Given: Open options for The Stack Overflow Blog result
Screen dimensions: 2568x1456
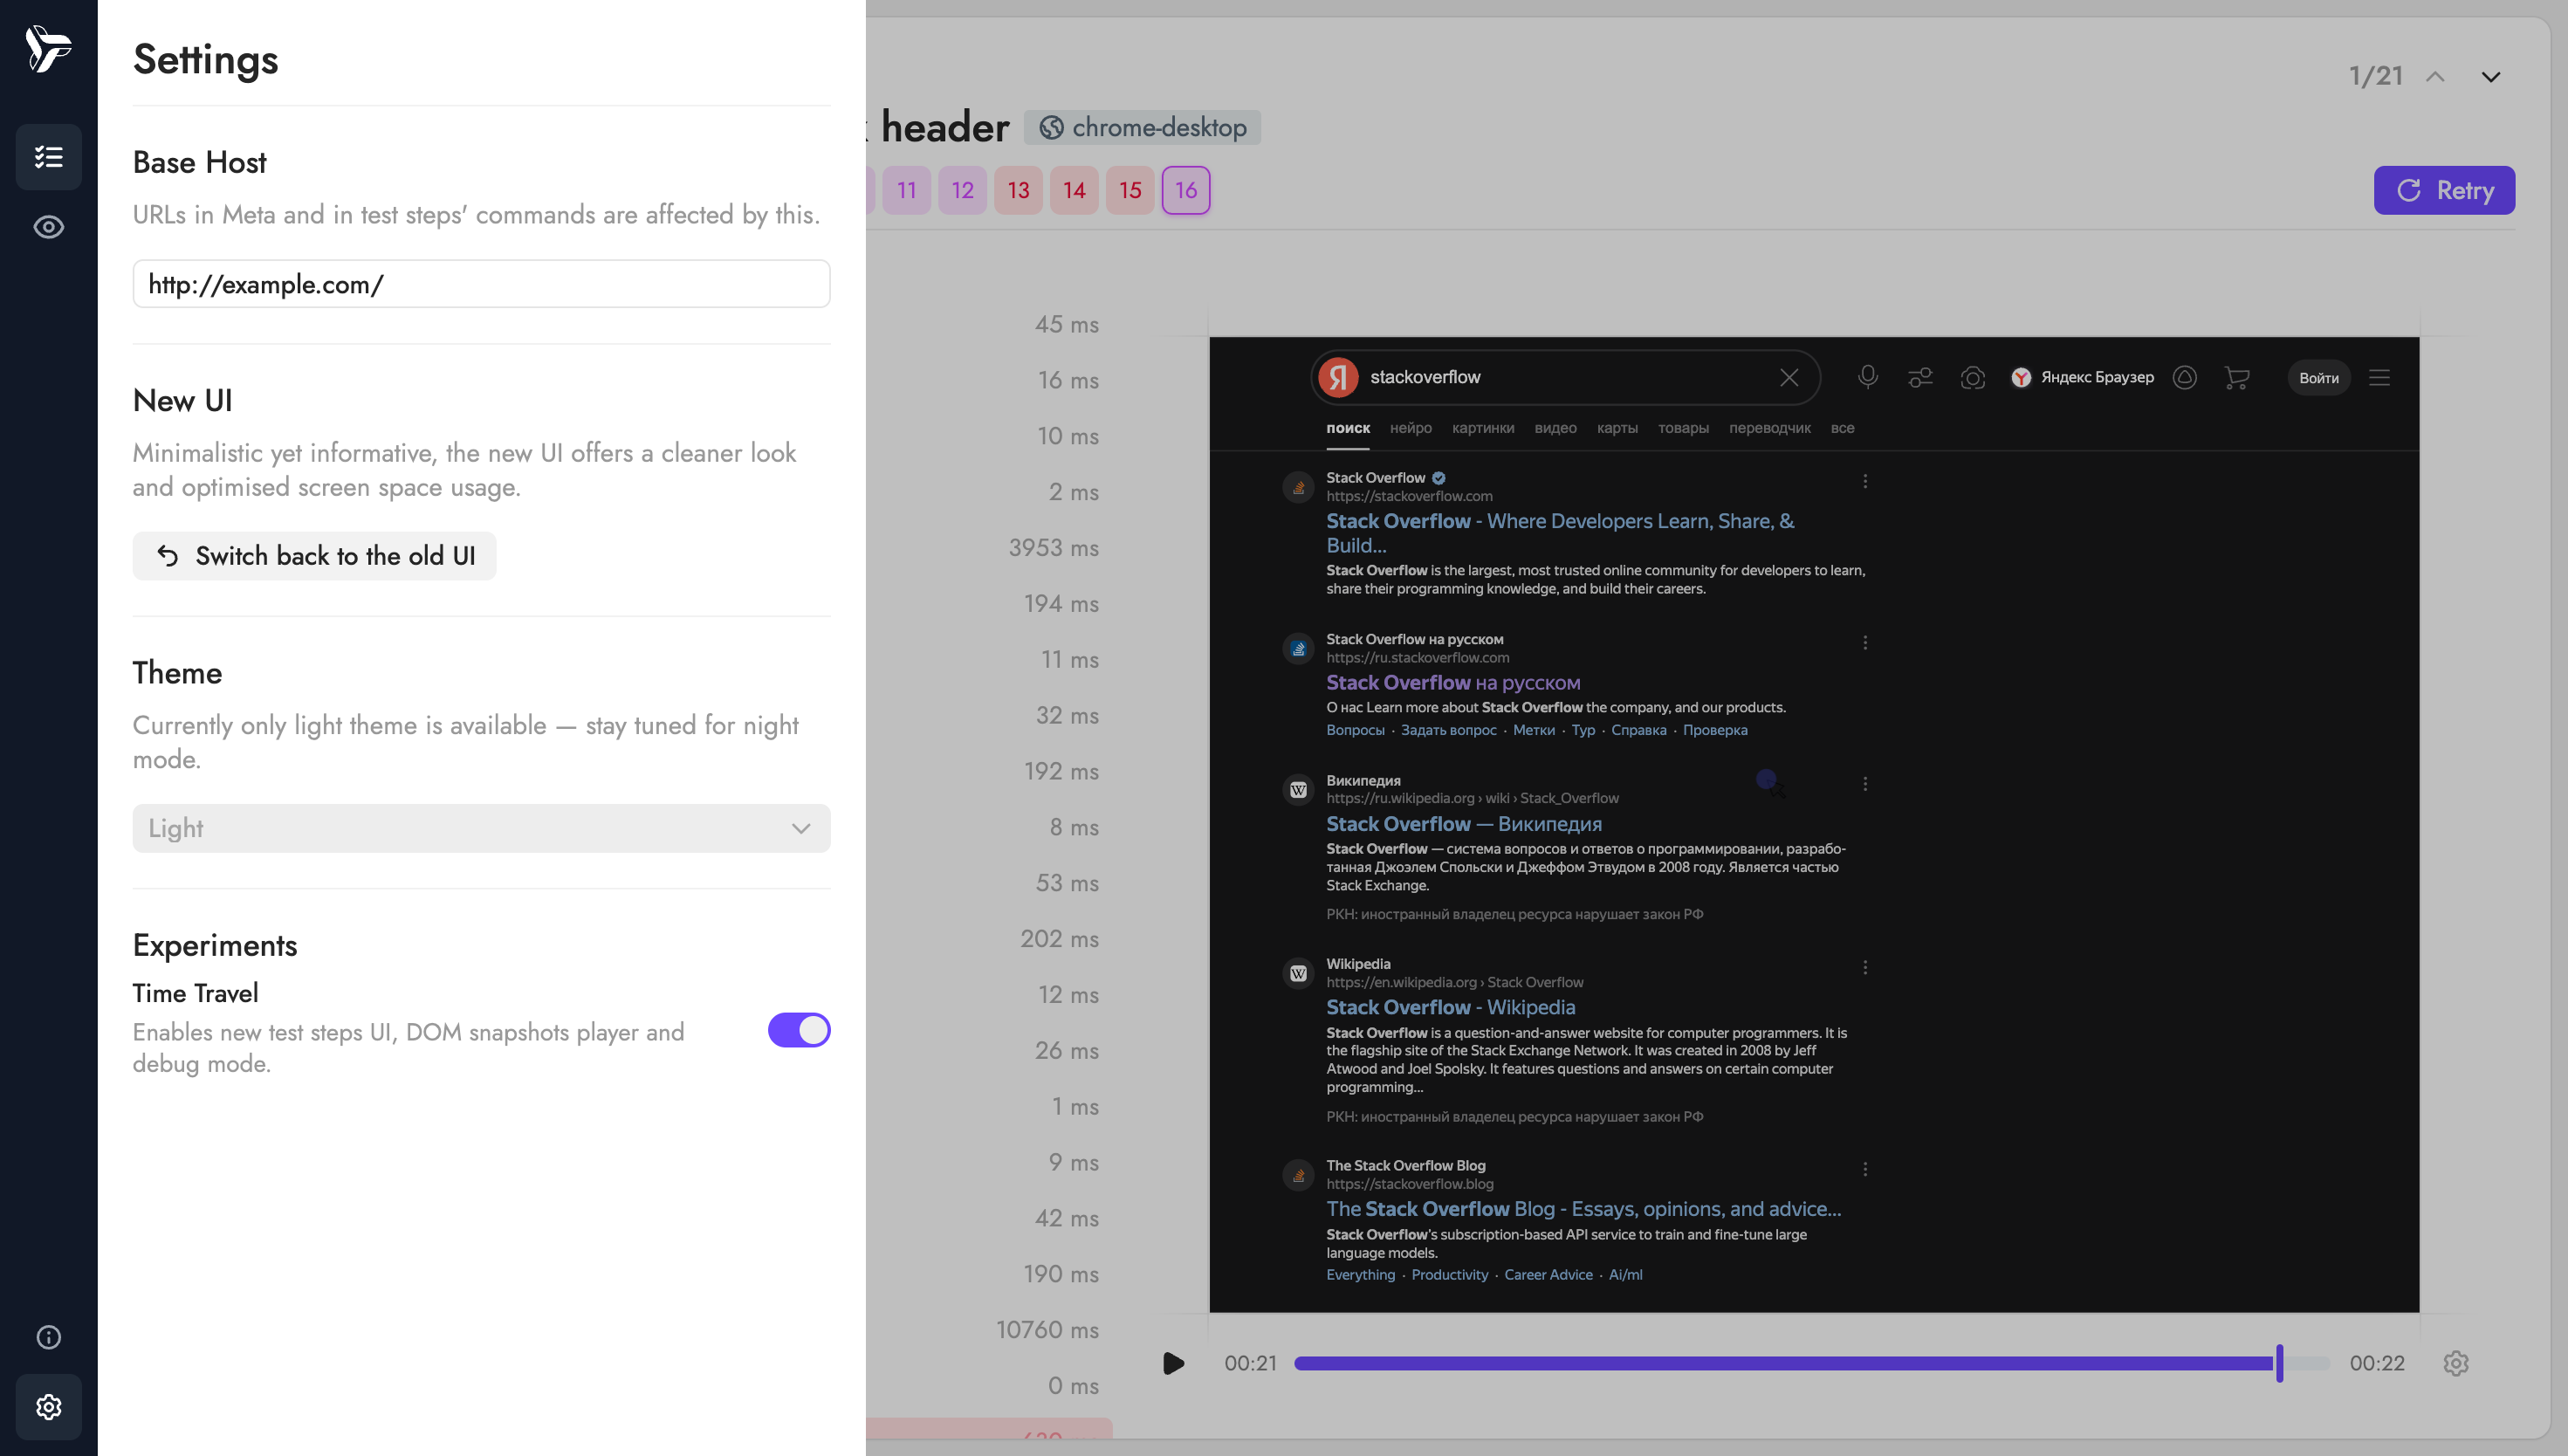Looking at the screenshot, I should 1865,1169.
